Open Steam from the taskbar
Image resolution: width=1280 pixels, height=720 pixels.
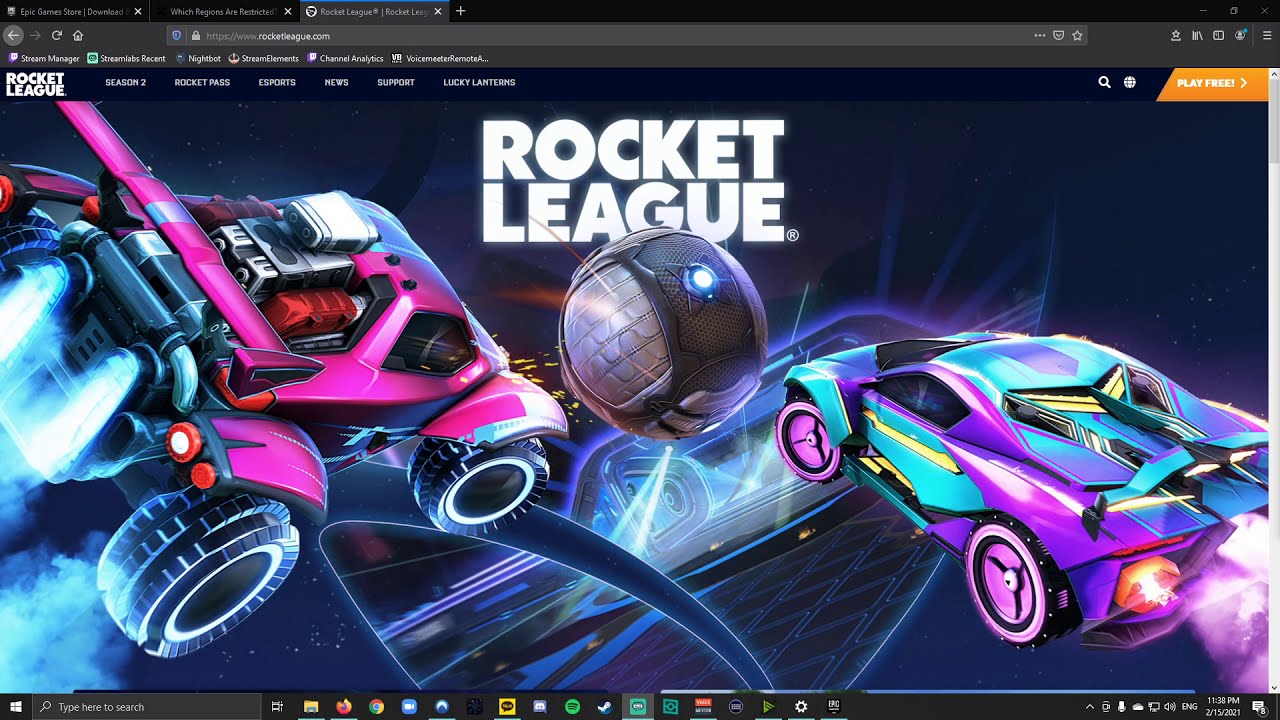[605, 707]
